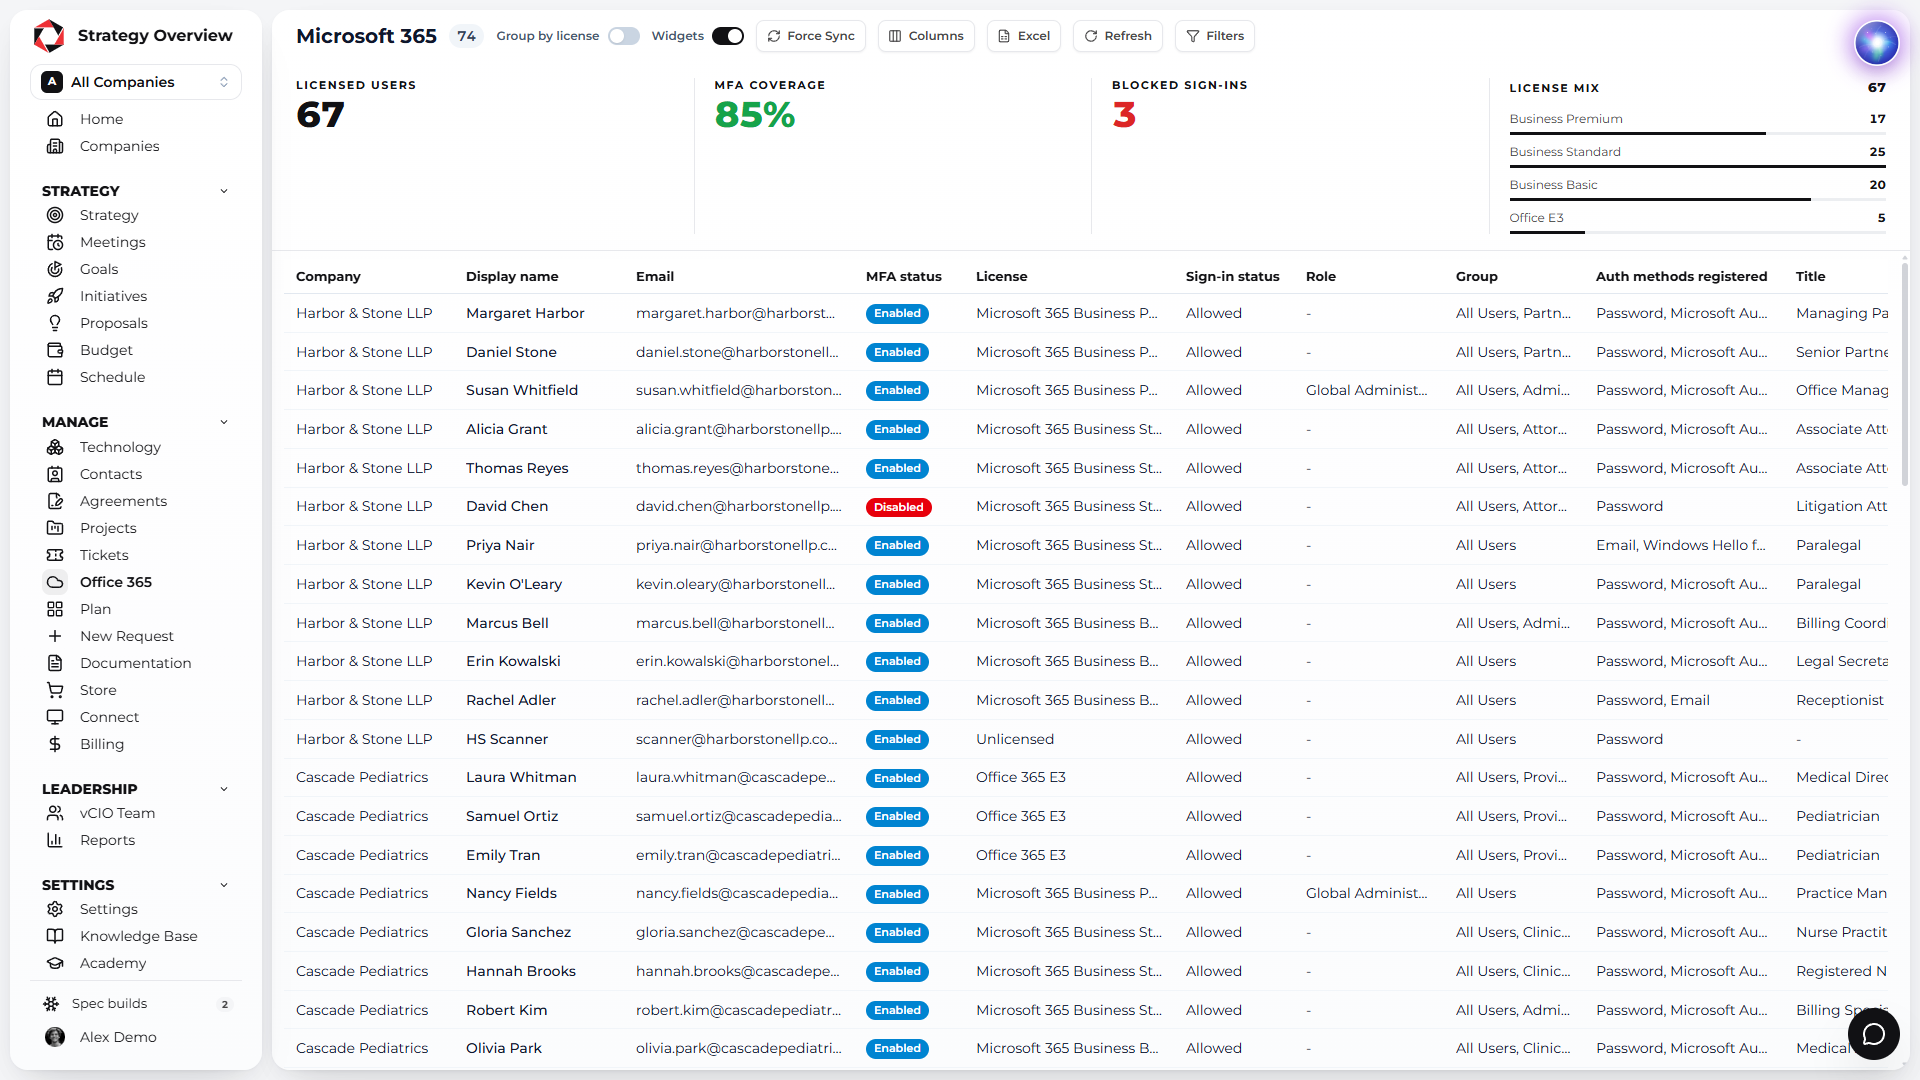This screenshot has height=1080, width=1920.
Task: Click the vCIO Team people icon
Action: pyautogui.click(x=55, y=813)
